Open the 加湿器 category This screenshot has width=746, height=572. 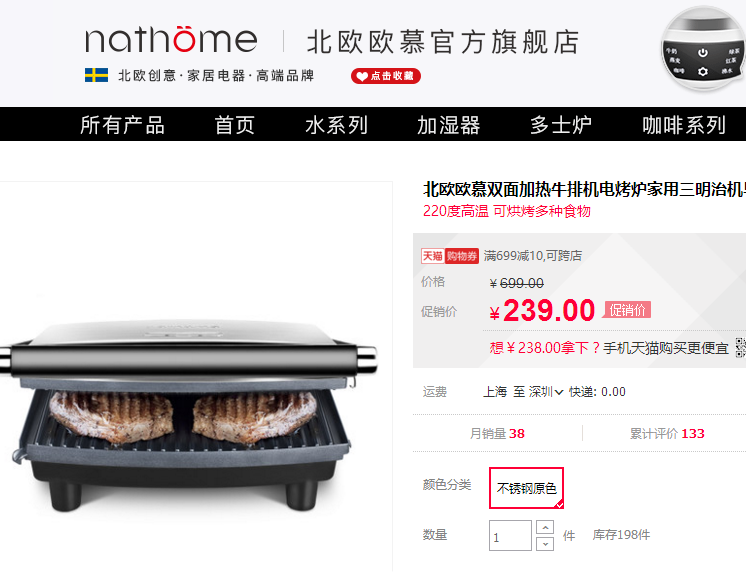tap(449, 125)
